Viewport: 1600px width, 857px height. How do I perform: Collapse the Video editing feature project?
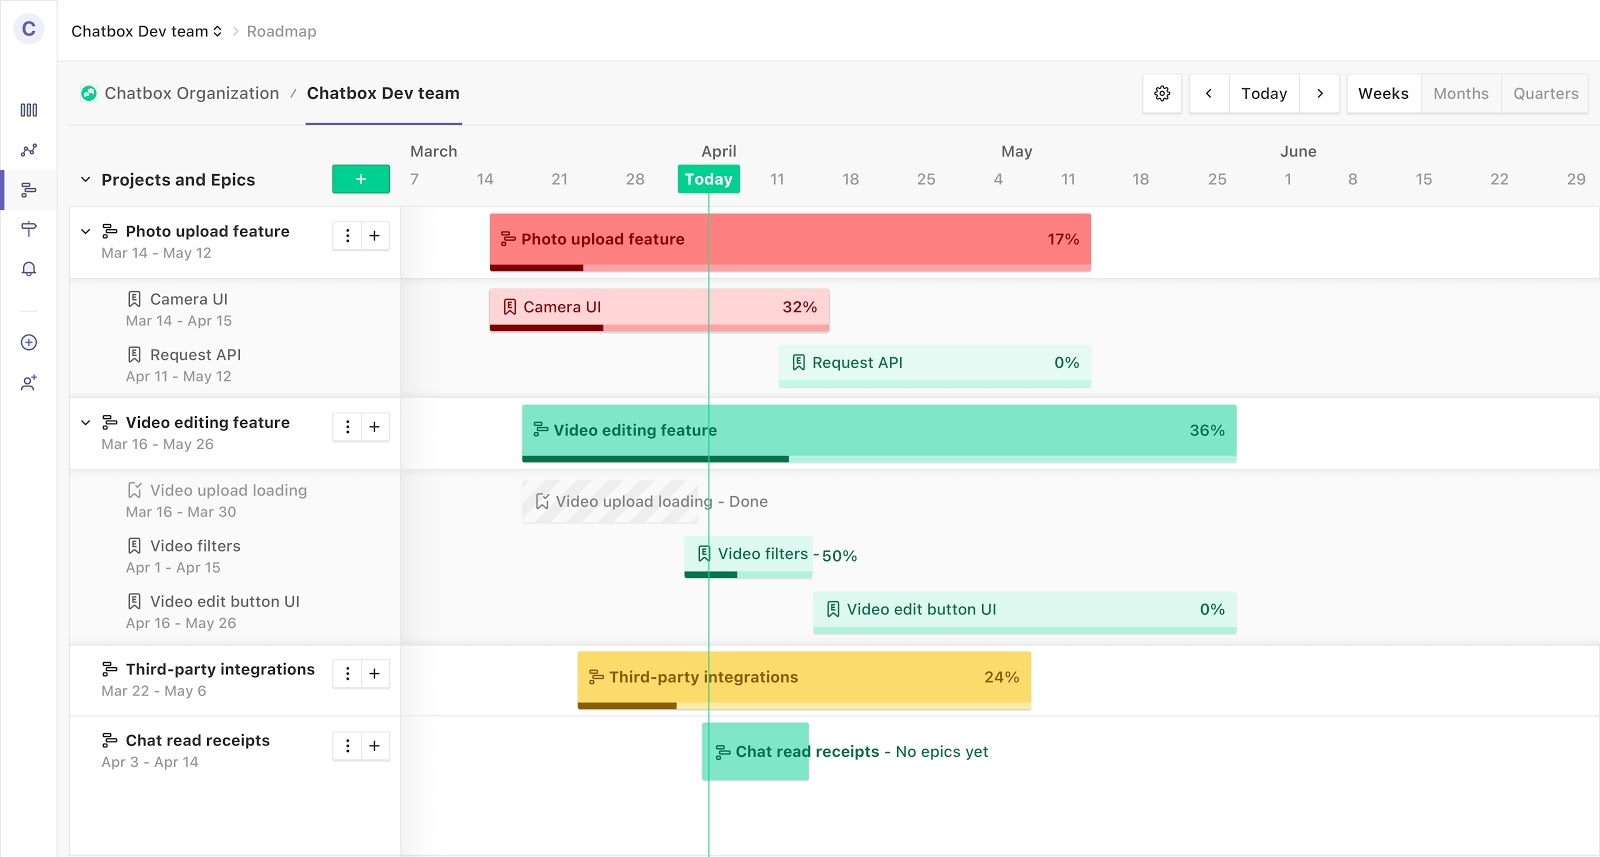tap(86, 422)
